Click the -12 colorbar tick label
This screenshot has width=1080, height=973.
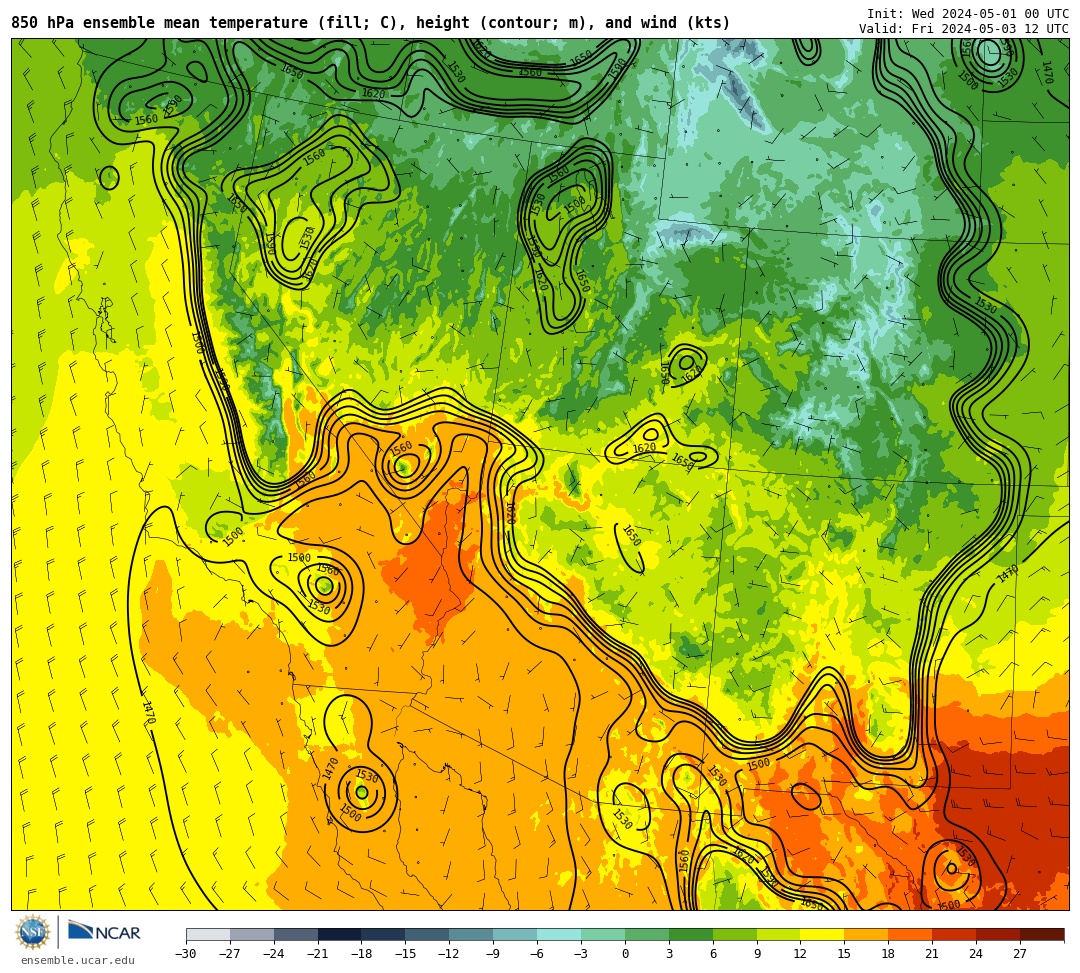tap(450, 954)
